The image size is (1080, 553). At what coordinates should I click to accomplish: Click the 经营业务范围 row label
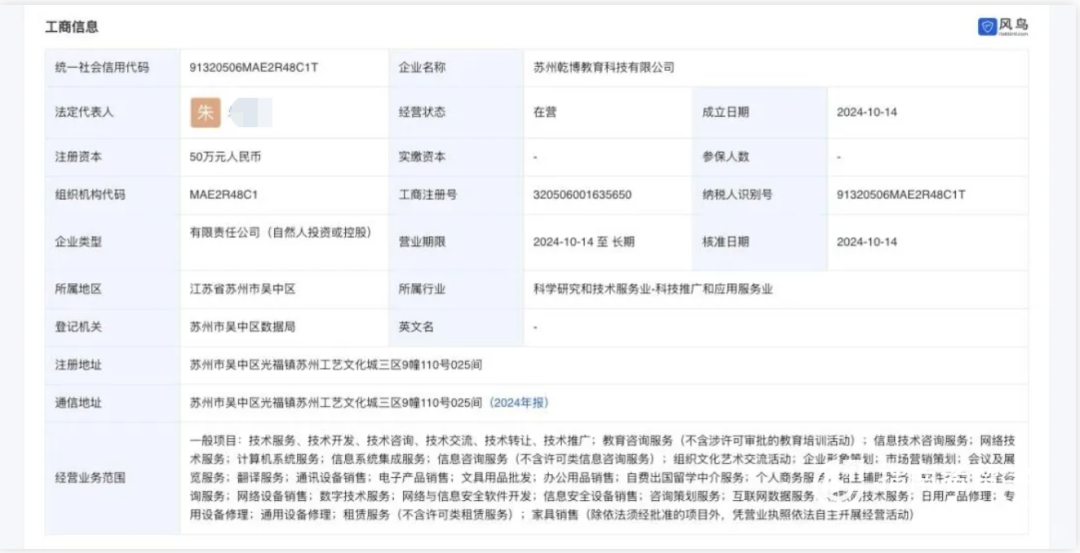(90, 477)
